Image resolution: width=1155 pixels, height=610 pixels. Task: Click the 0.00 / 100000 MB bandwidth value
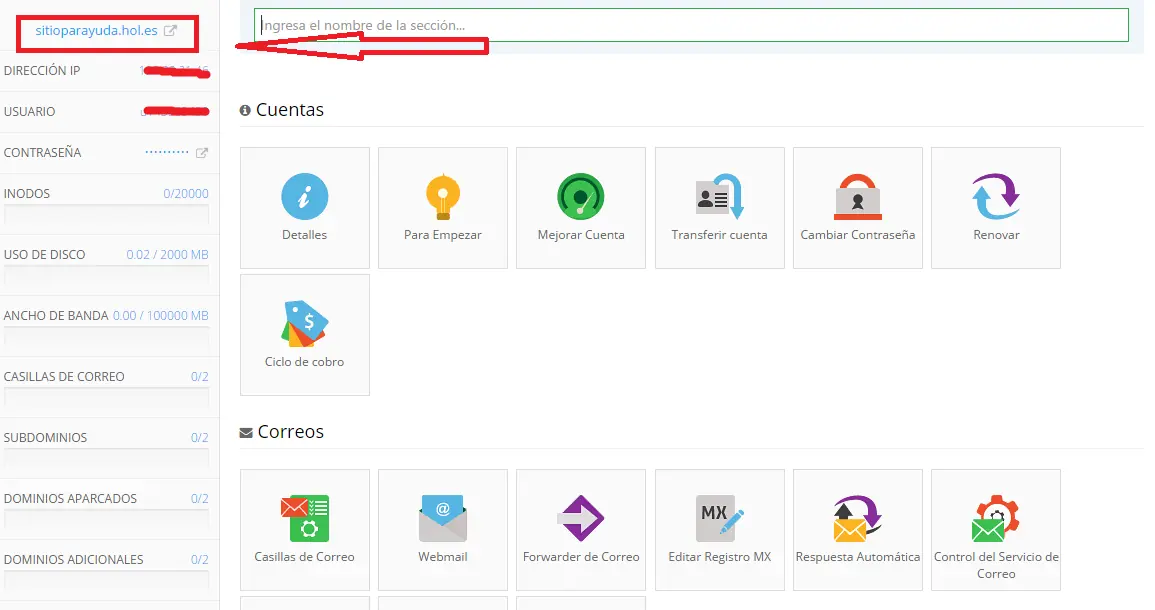tap(161, 316)
